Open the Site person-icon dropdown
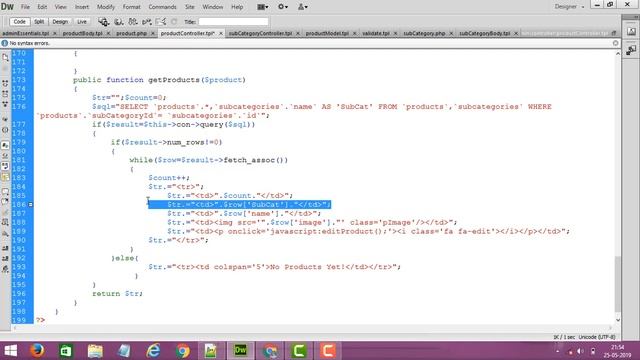This screenshot has height=360, width=640. (302, 7)
